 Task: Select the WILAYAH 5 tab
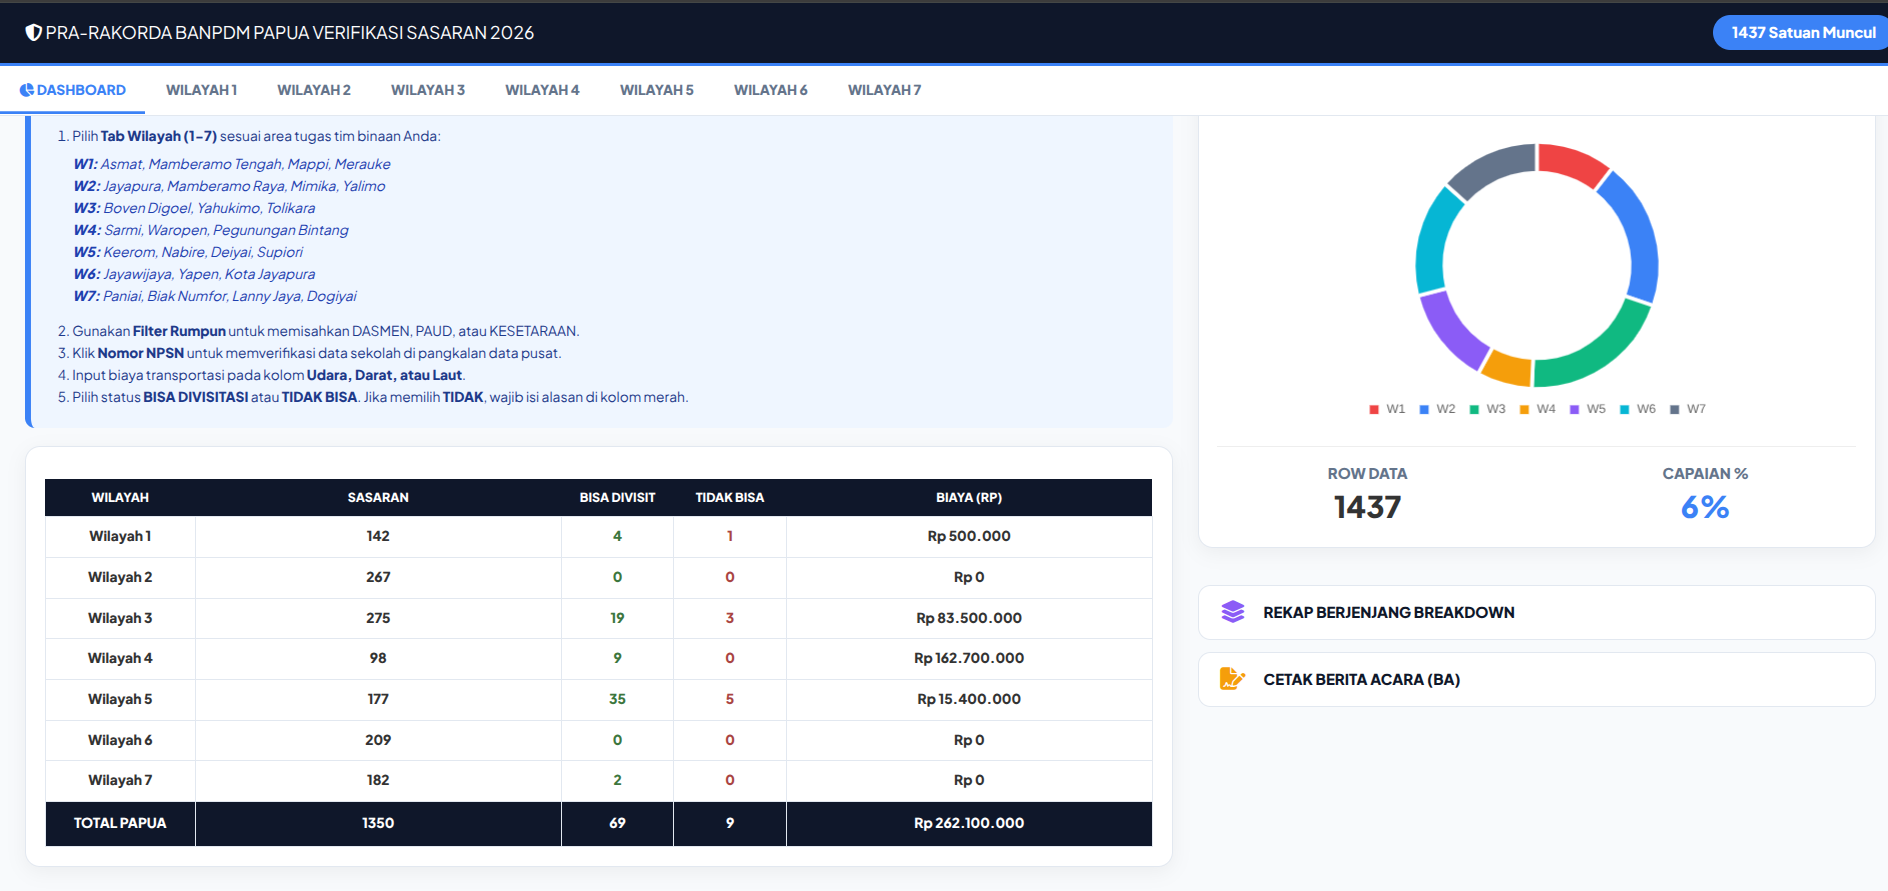click(656, 90)
